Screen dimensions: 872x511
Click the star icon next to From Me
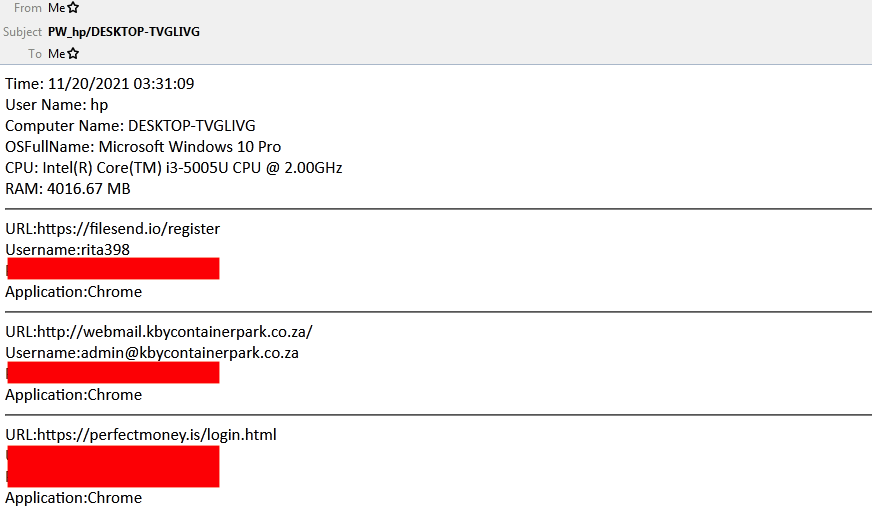point(73,8)
